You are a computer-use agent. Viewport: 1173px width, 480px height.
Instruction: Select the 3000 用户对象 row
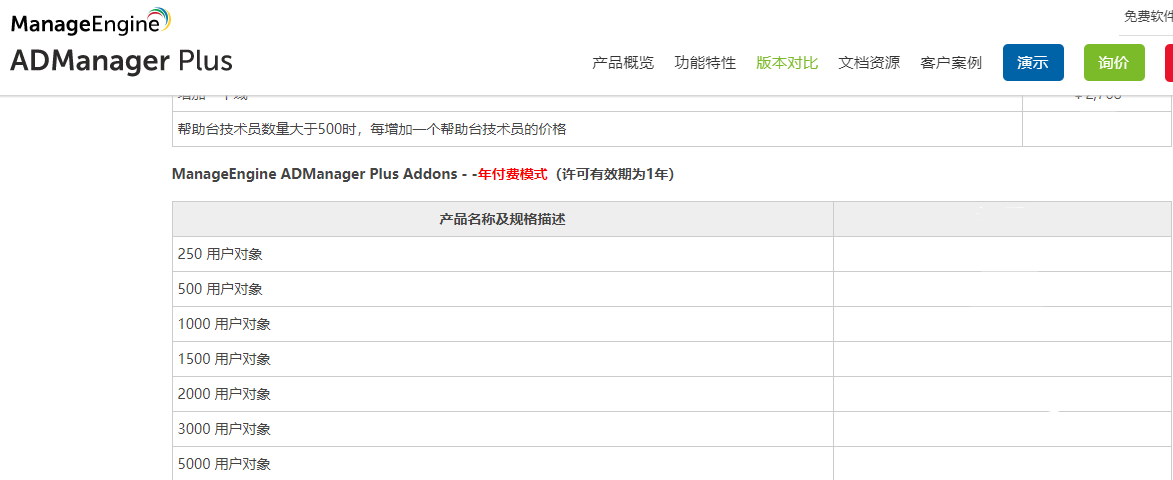pyautogui.click(x=502, y=429)
